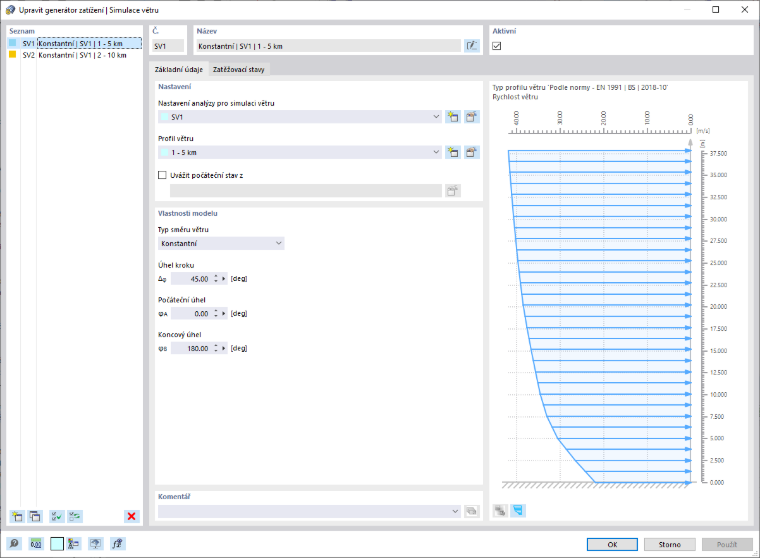Click the Úhel kroku 45.00 value field
The height and width of the screenshot is (558, 760).
point(192,279)
